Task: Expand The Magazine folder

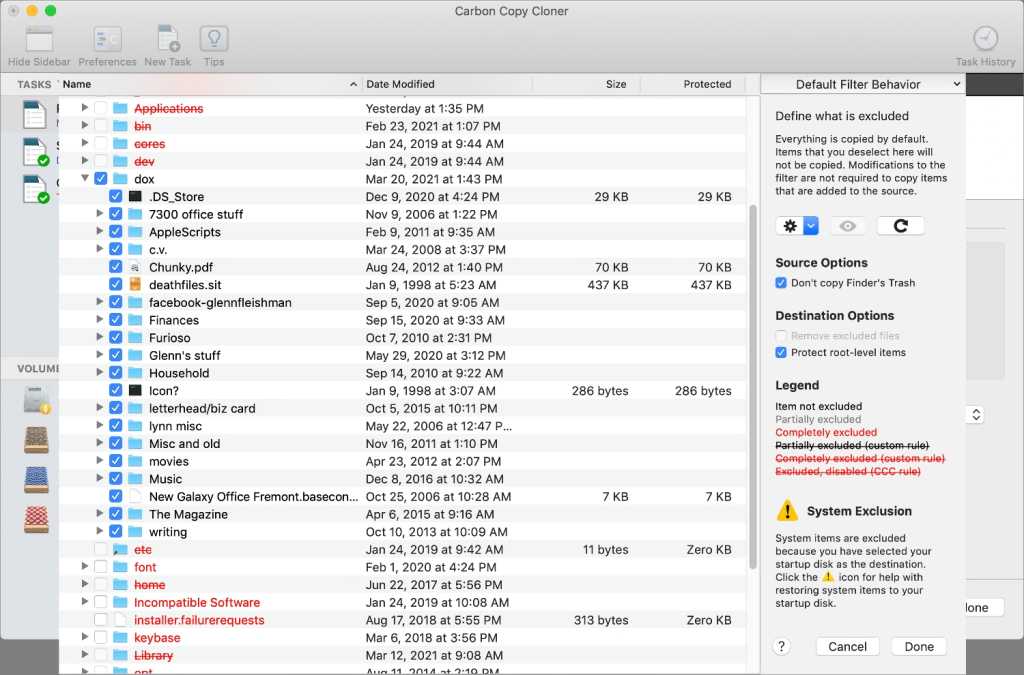Action: (99, 513)
